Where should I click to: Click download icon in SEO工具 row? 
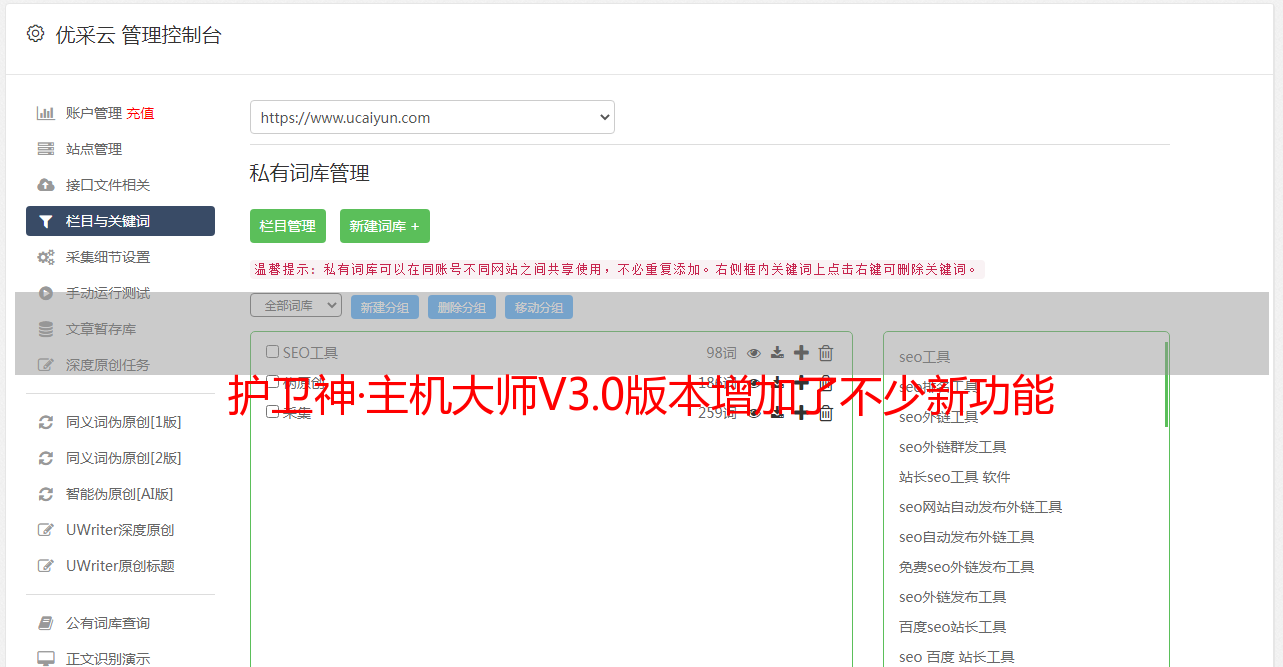777,353
